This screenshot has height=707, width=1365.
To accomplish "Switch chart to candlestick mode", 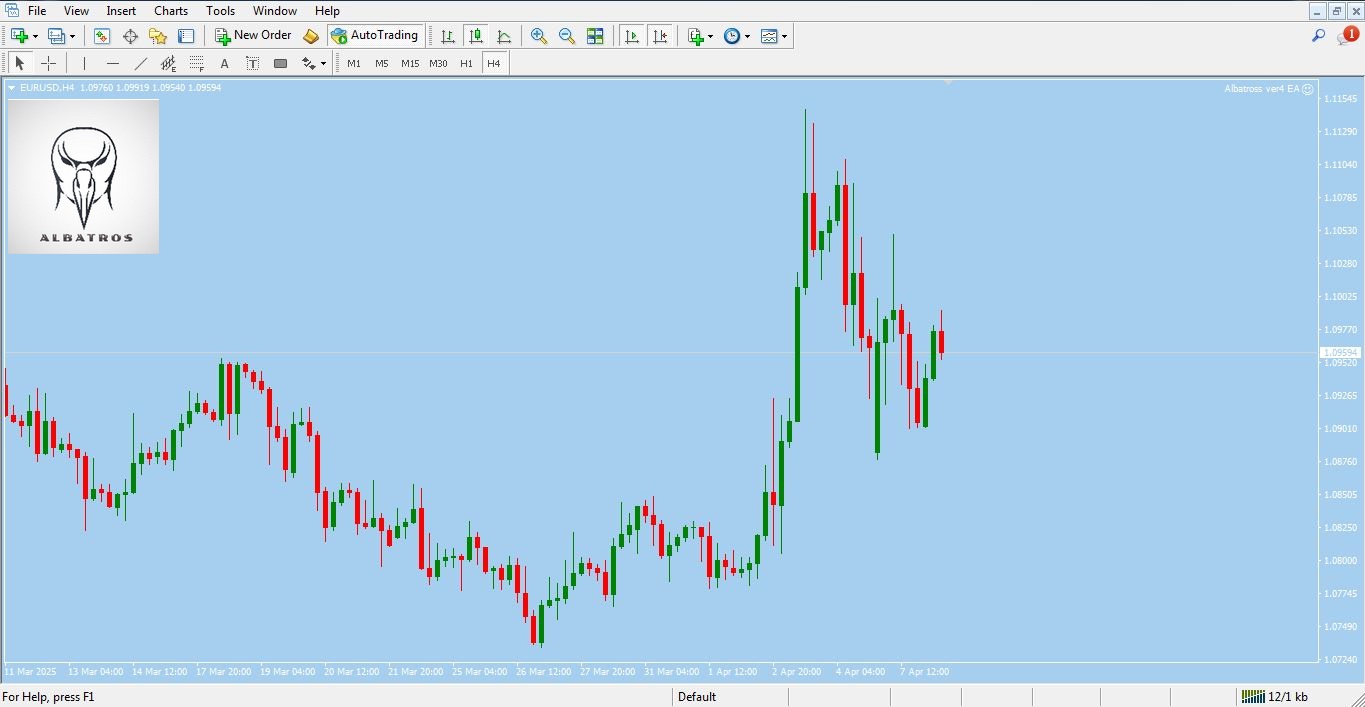I will coord(476,36).
